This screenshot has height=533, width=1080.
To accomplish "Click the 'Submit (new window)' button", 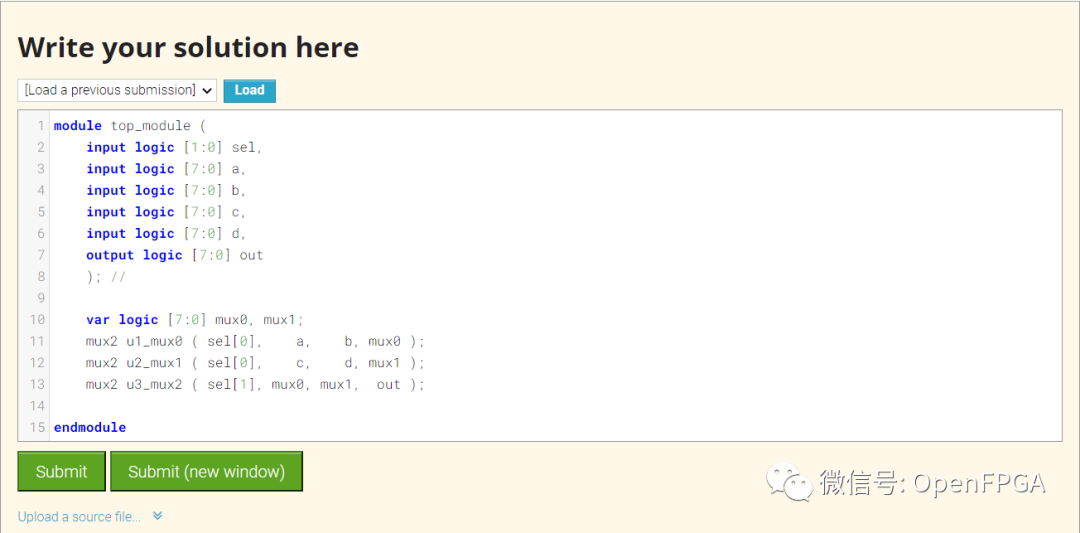I will (x=206, y=472).
